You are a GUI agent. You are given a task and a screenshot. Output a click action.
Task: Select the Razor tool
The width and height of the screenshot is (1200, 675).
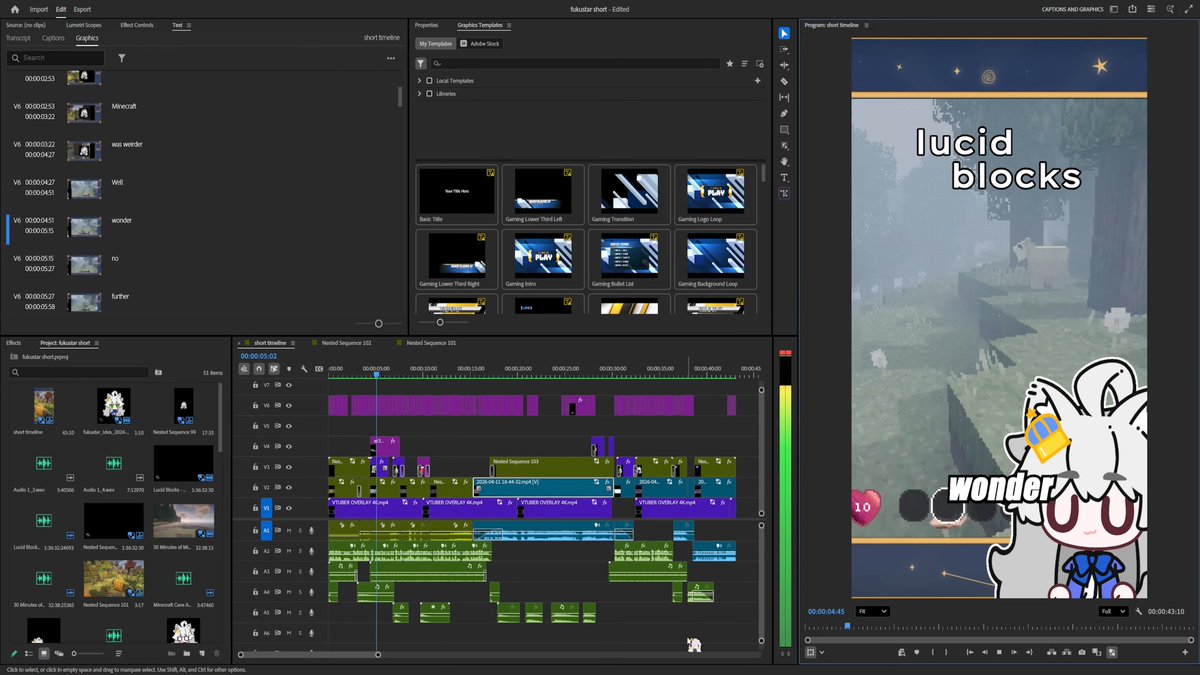pos(784,81)
